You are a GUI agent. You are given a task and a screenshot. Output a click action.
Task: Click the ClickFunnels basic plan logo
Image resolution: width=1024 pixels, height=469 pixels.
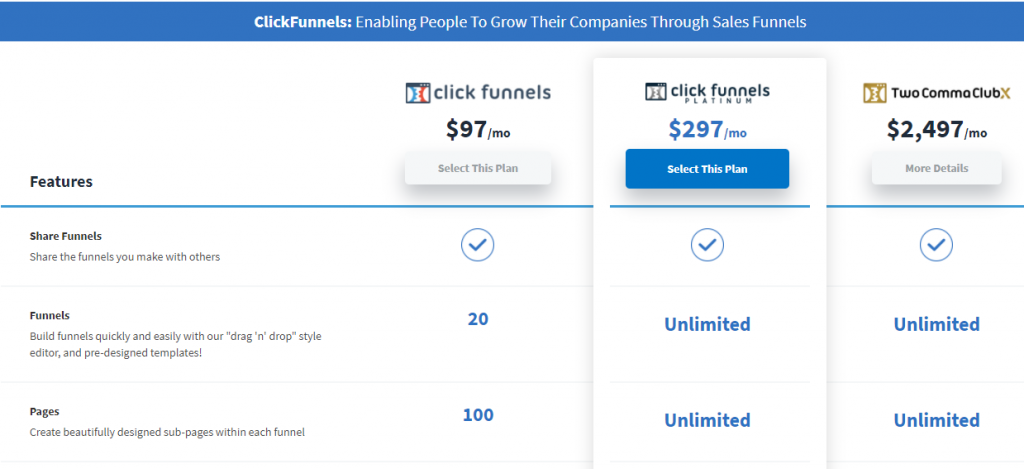pyautogui.click(x=478, y=93)
